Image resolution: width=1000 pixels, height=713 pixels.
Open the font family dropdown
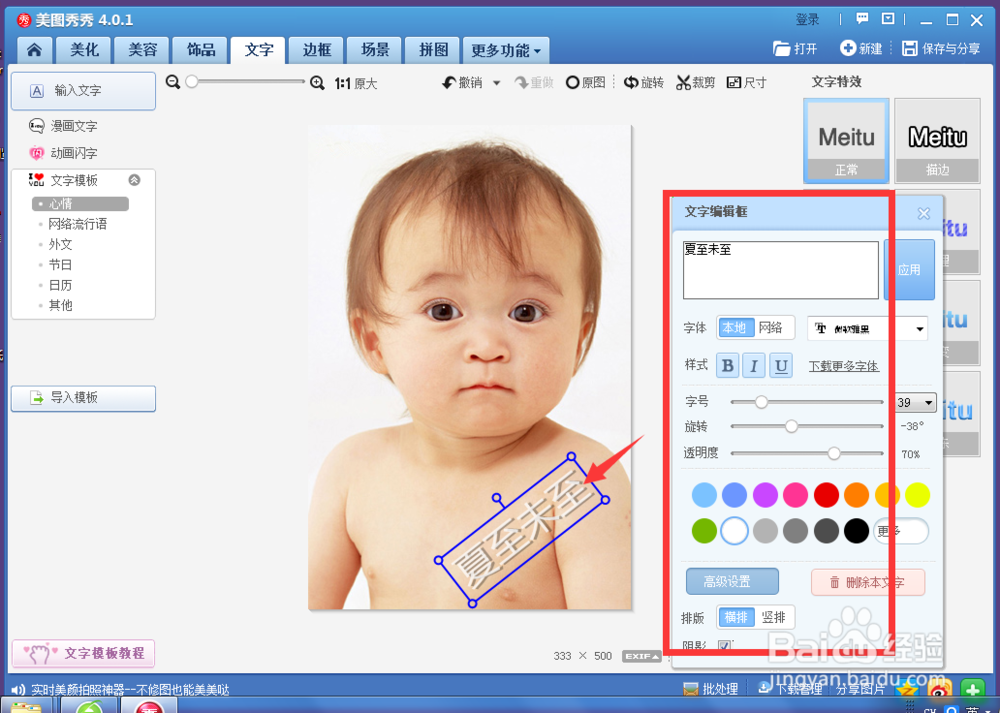[868, 328]
